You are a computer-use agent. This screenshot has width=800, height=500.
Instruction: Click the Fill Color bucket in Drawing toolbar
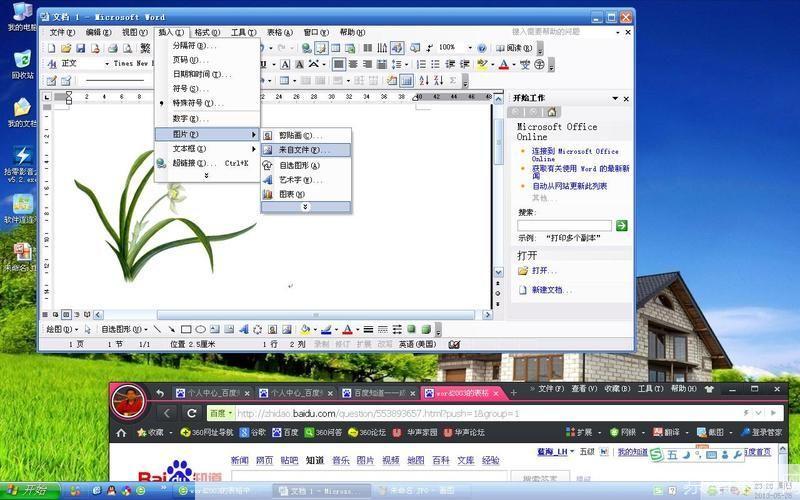coord(305,329)
